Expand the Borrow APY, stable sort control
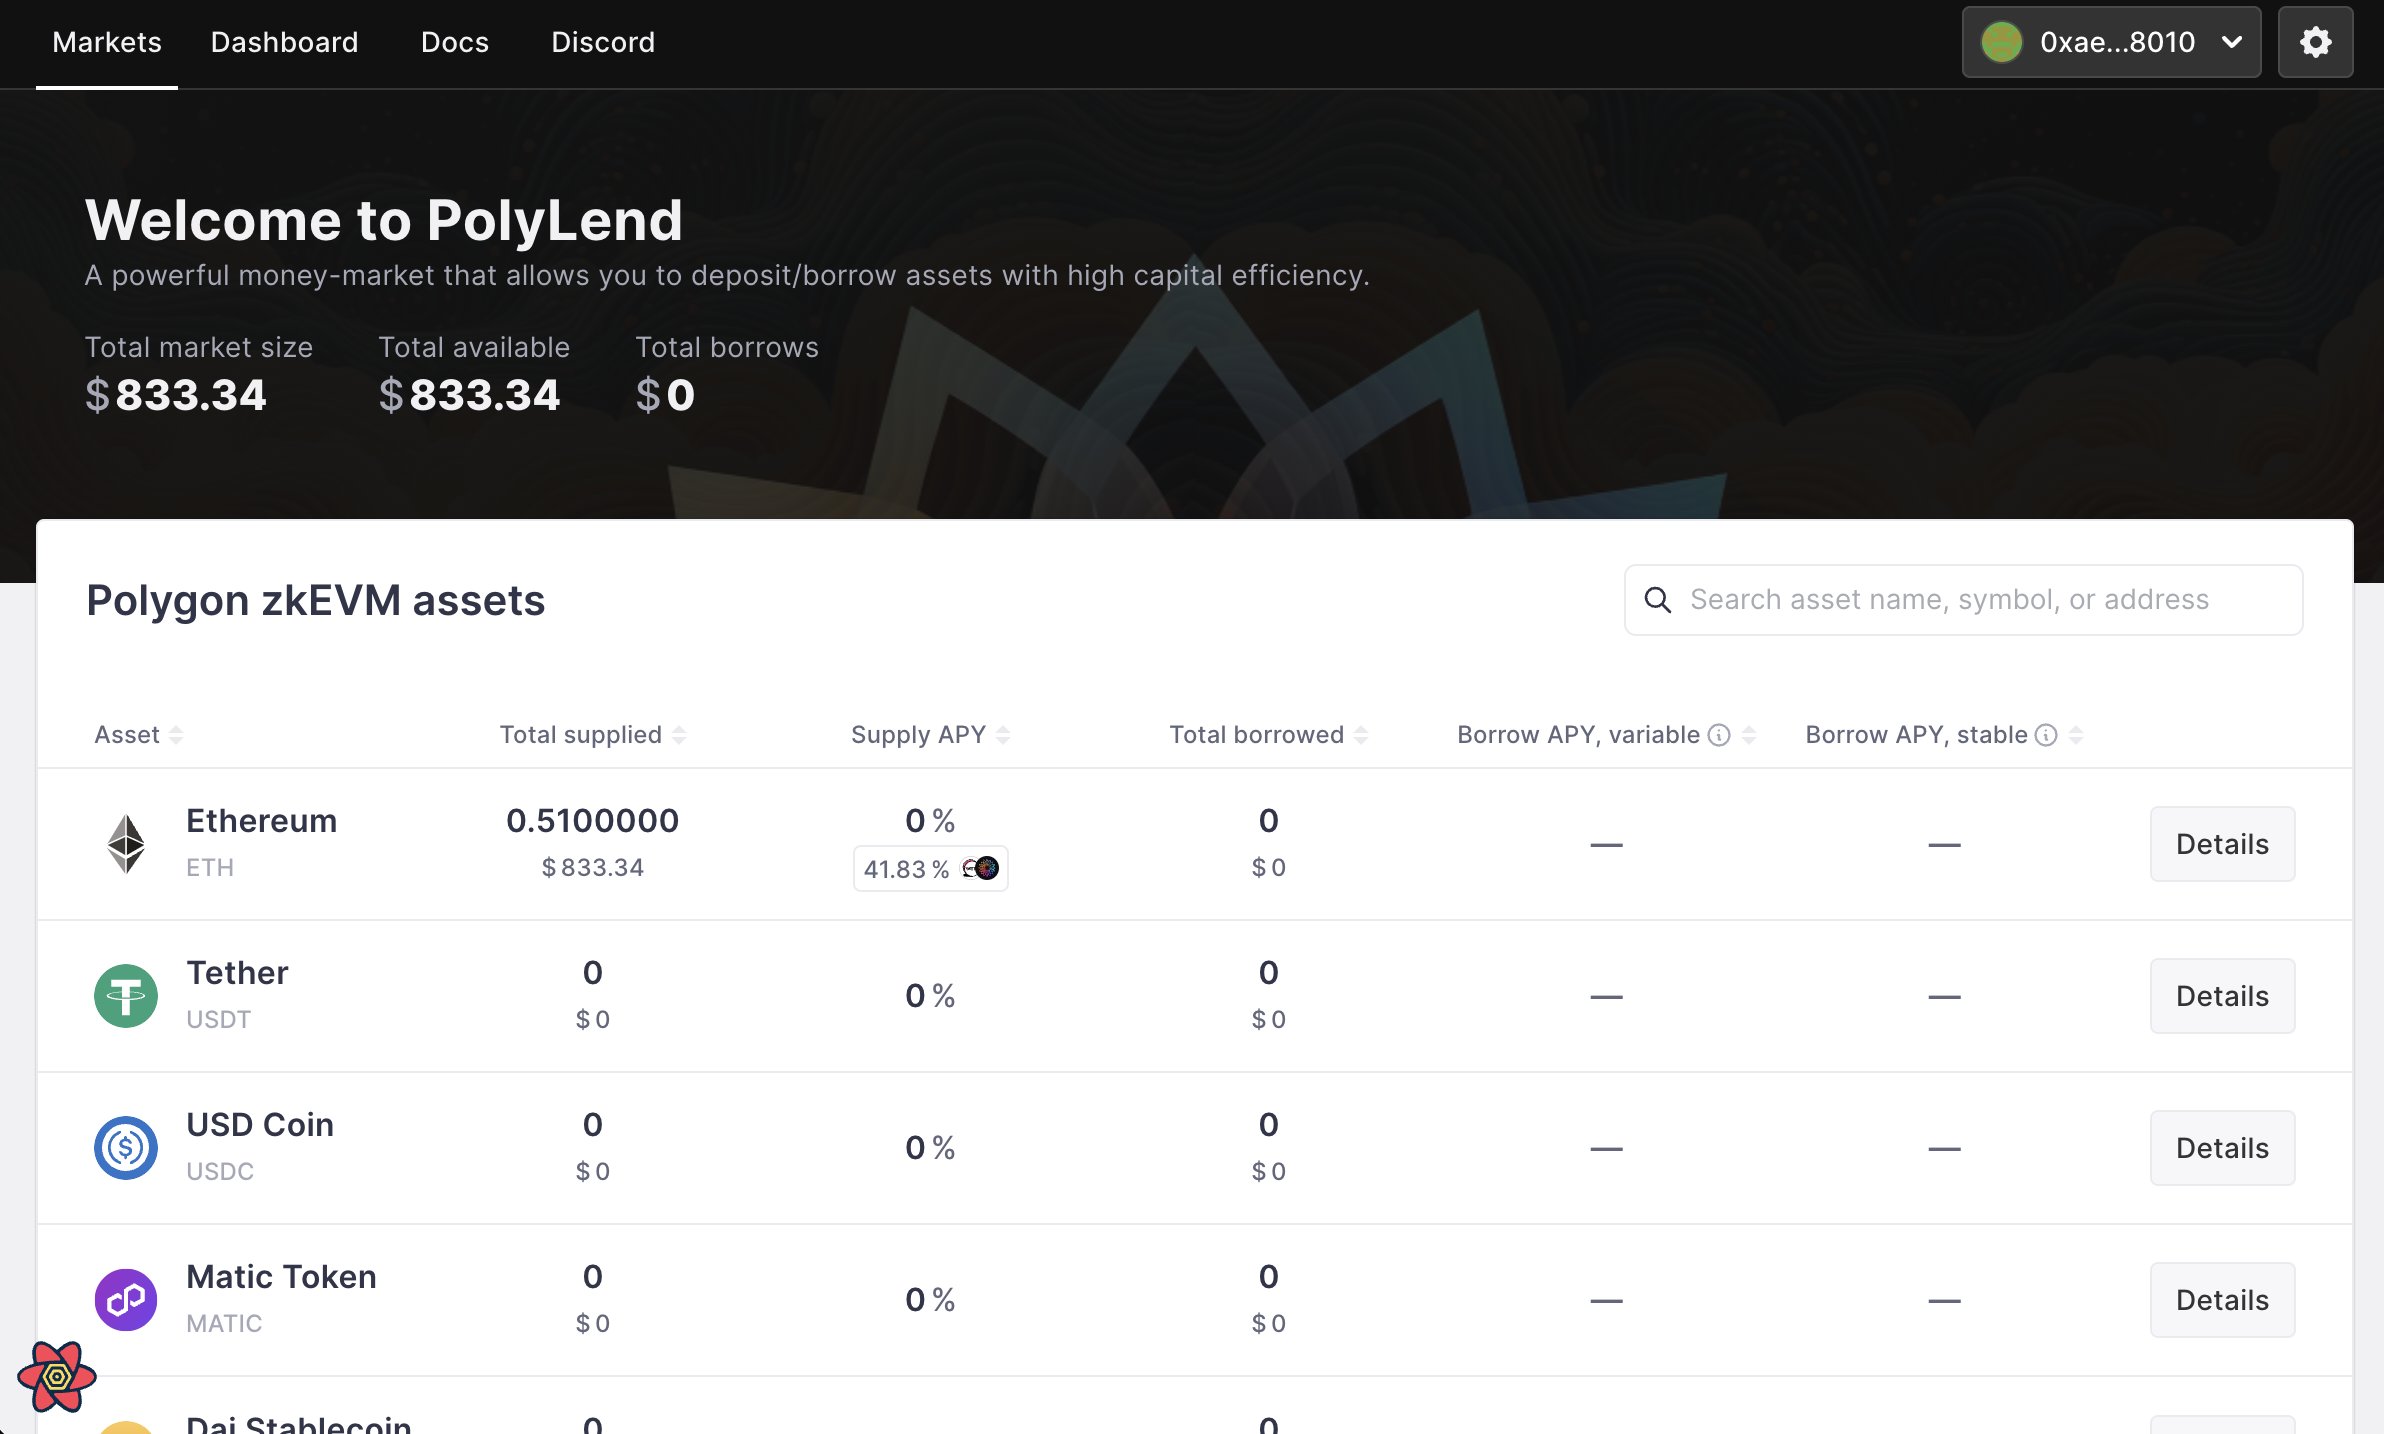 tap(2076, 734)
